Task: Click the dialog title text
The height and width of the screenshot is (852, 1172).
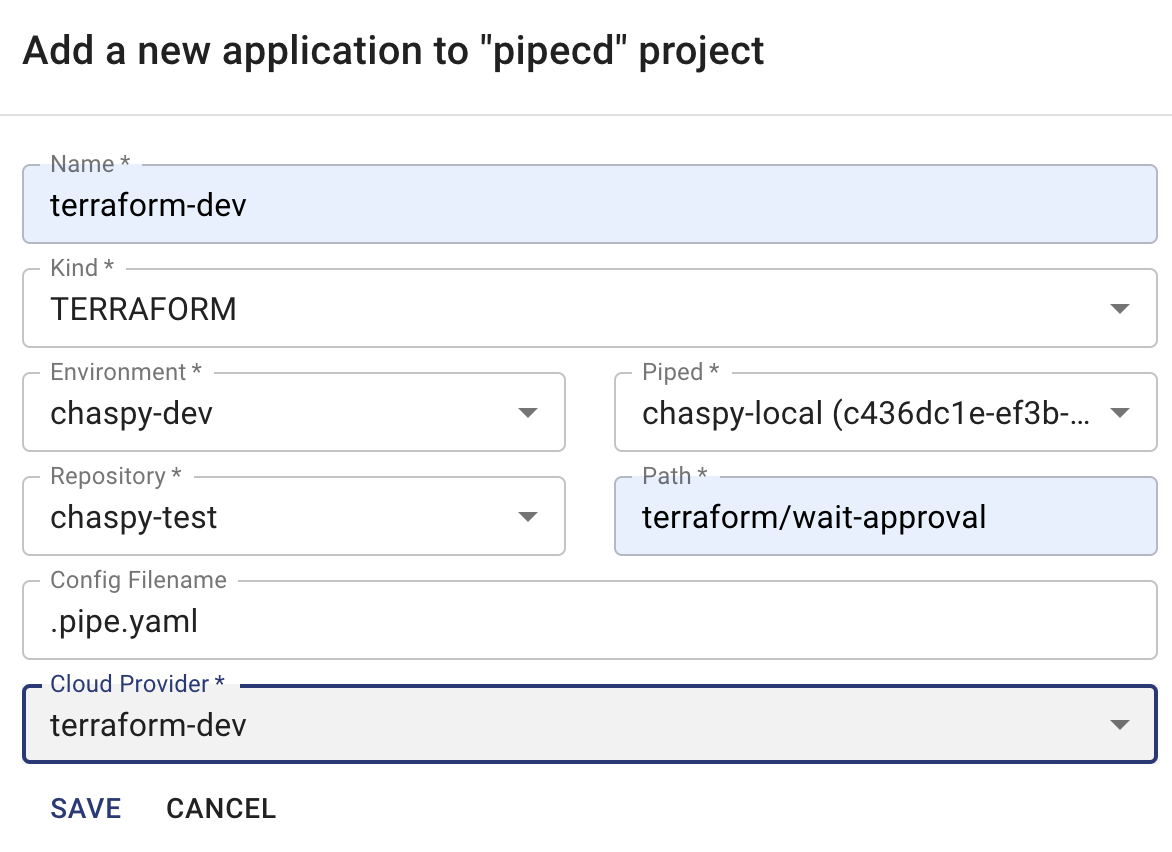Action: tap(394, 50)
